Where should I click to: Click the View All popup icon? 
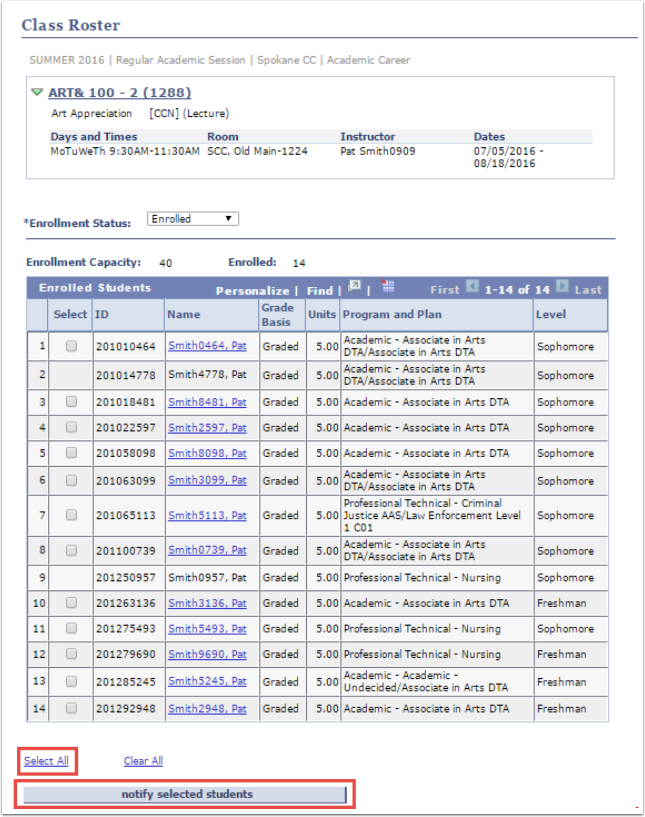pyautogui.click(x=354, y=286)
